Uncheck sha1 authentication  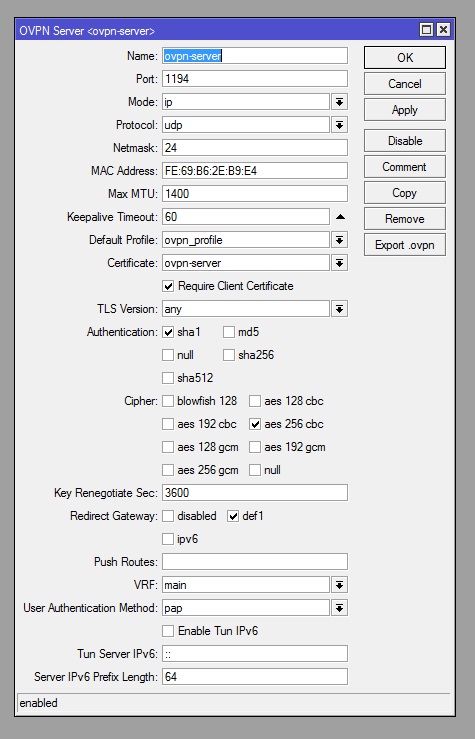[x=168, y=332]
